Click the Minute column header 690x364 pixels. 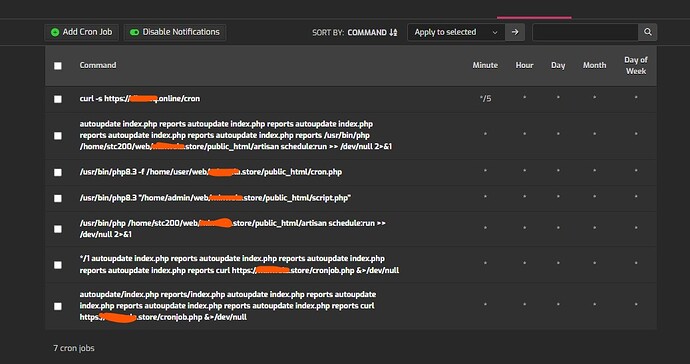tap(485, 65)
